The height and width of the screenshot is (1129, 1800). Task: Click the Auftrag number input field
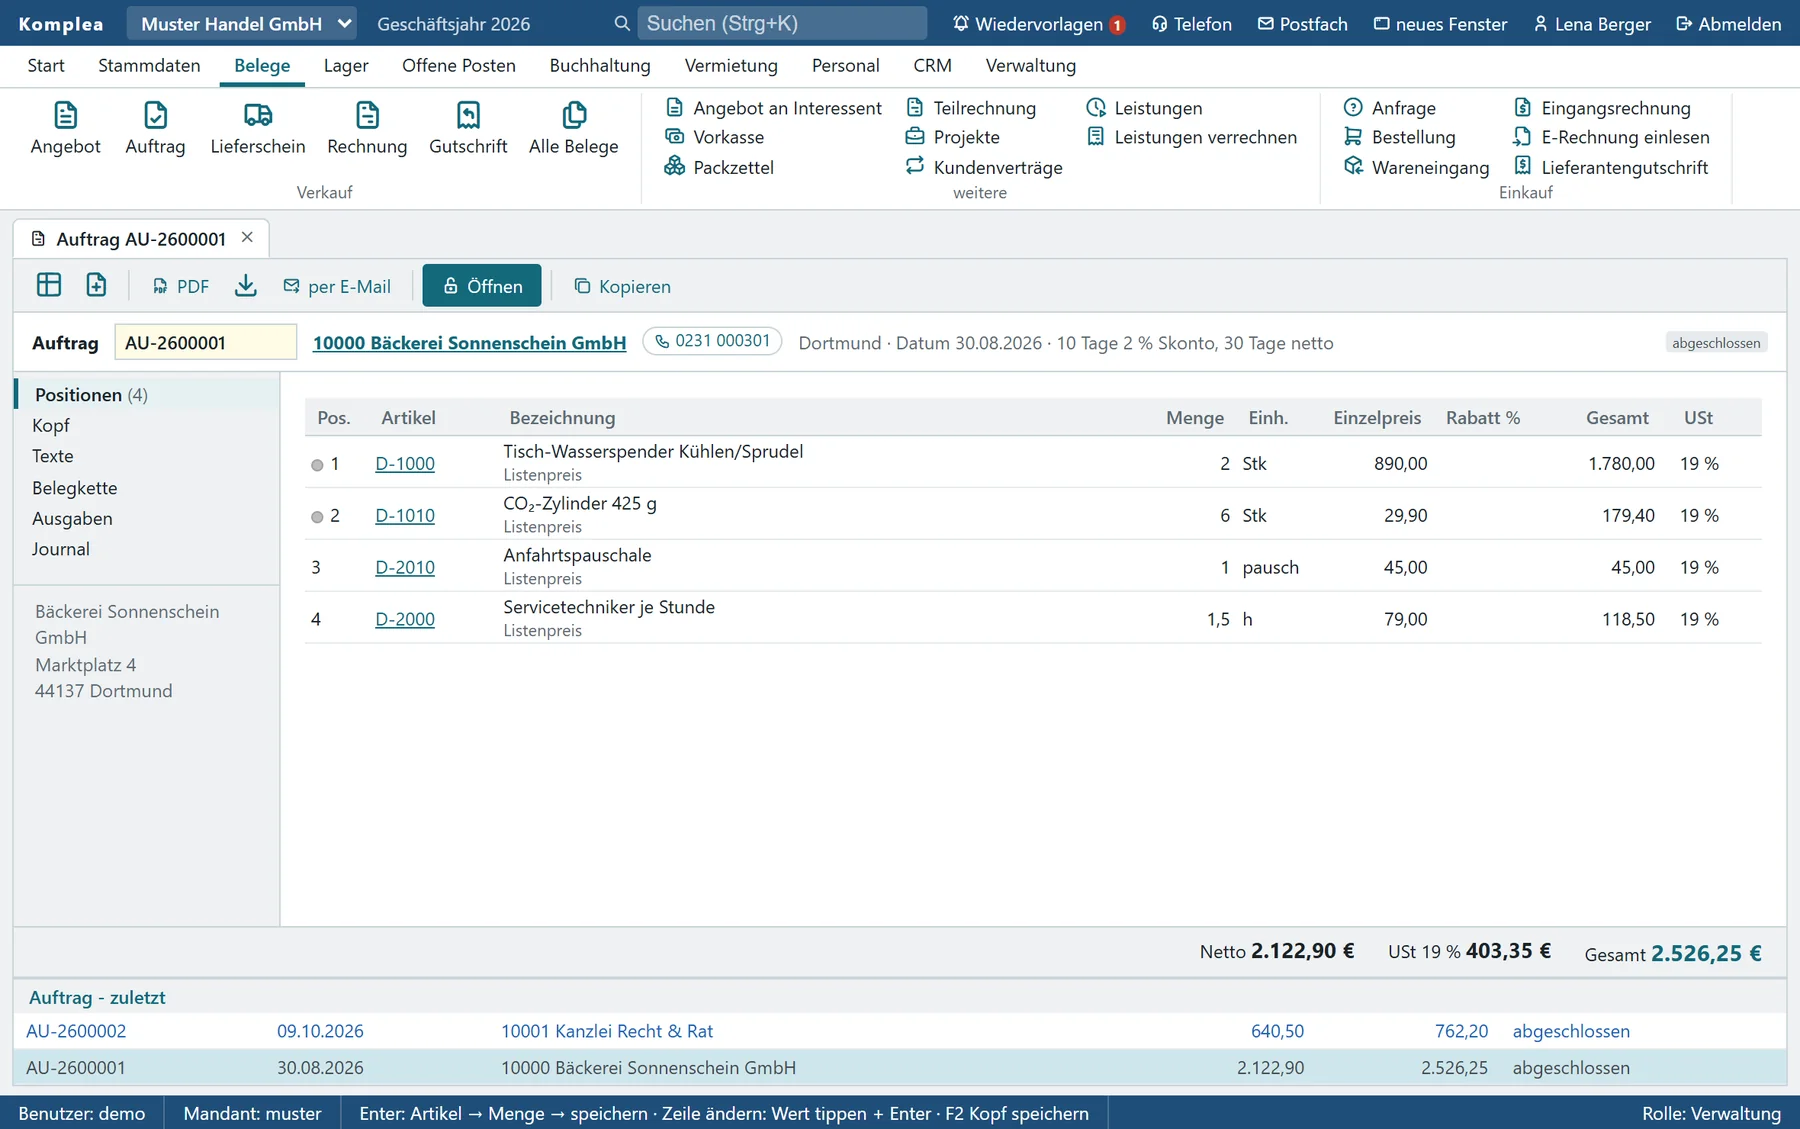click(x=206, y=343)
